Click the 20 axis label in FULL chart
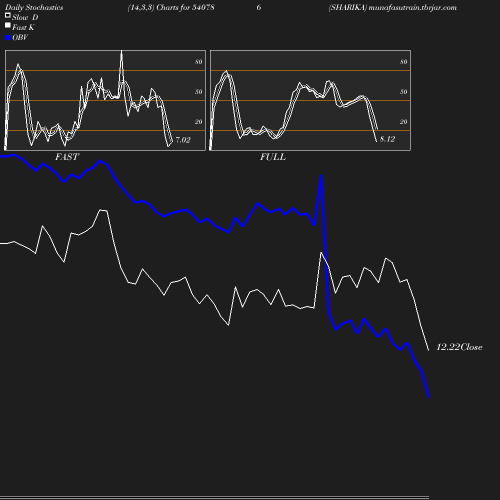 pos(404,122)
